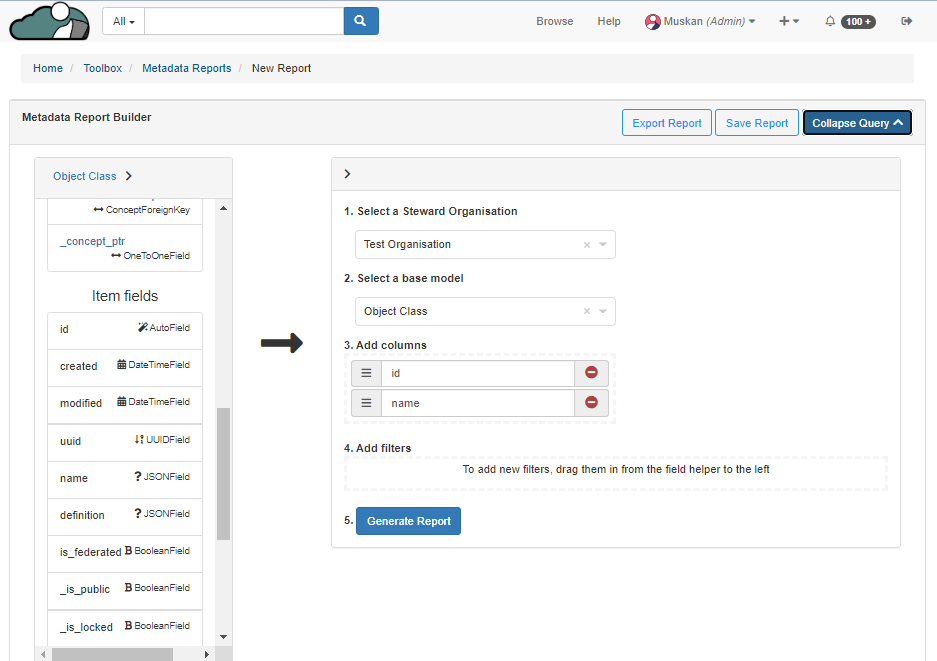Click the cloud logo icon
The height and width of the screenshot is (661, 937).
tap(48, 21)
